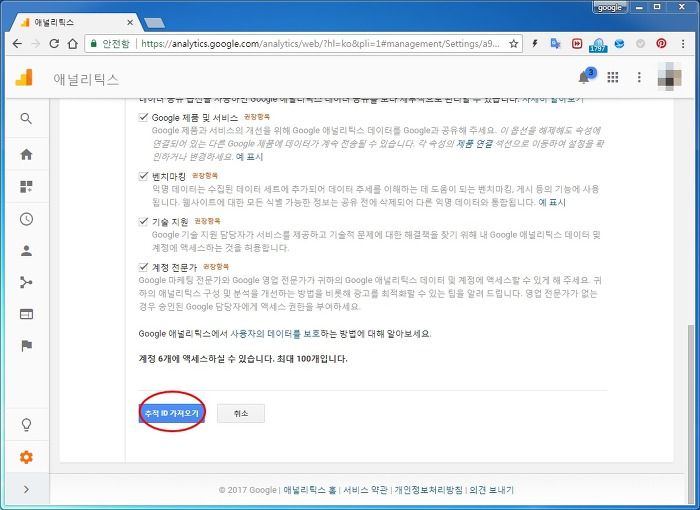Viewport: 700px width, 510px height.
Task: Click the 취소 button
Action: [x=241, y=413]
